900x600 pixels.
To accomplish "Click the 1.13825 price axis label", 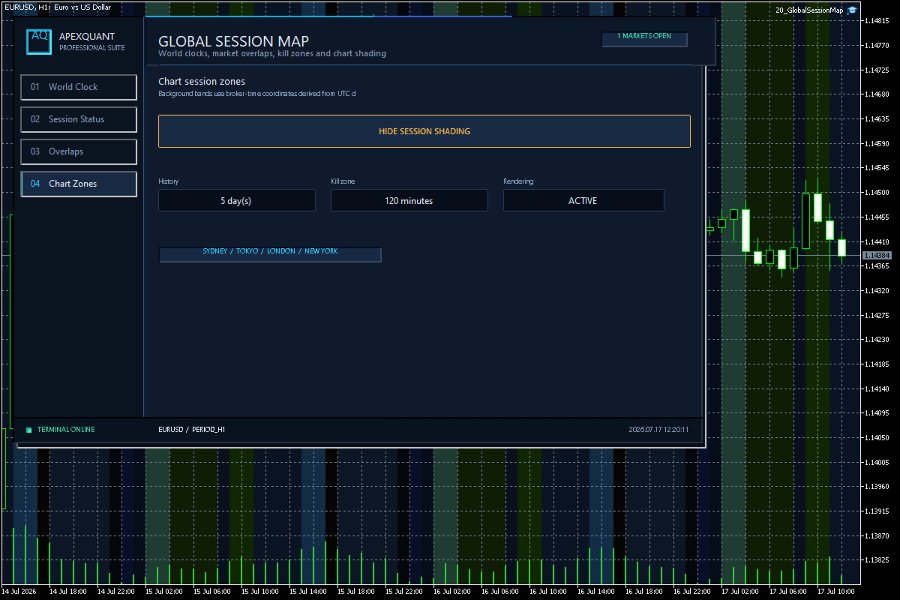I will [x=876, y=560].
